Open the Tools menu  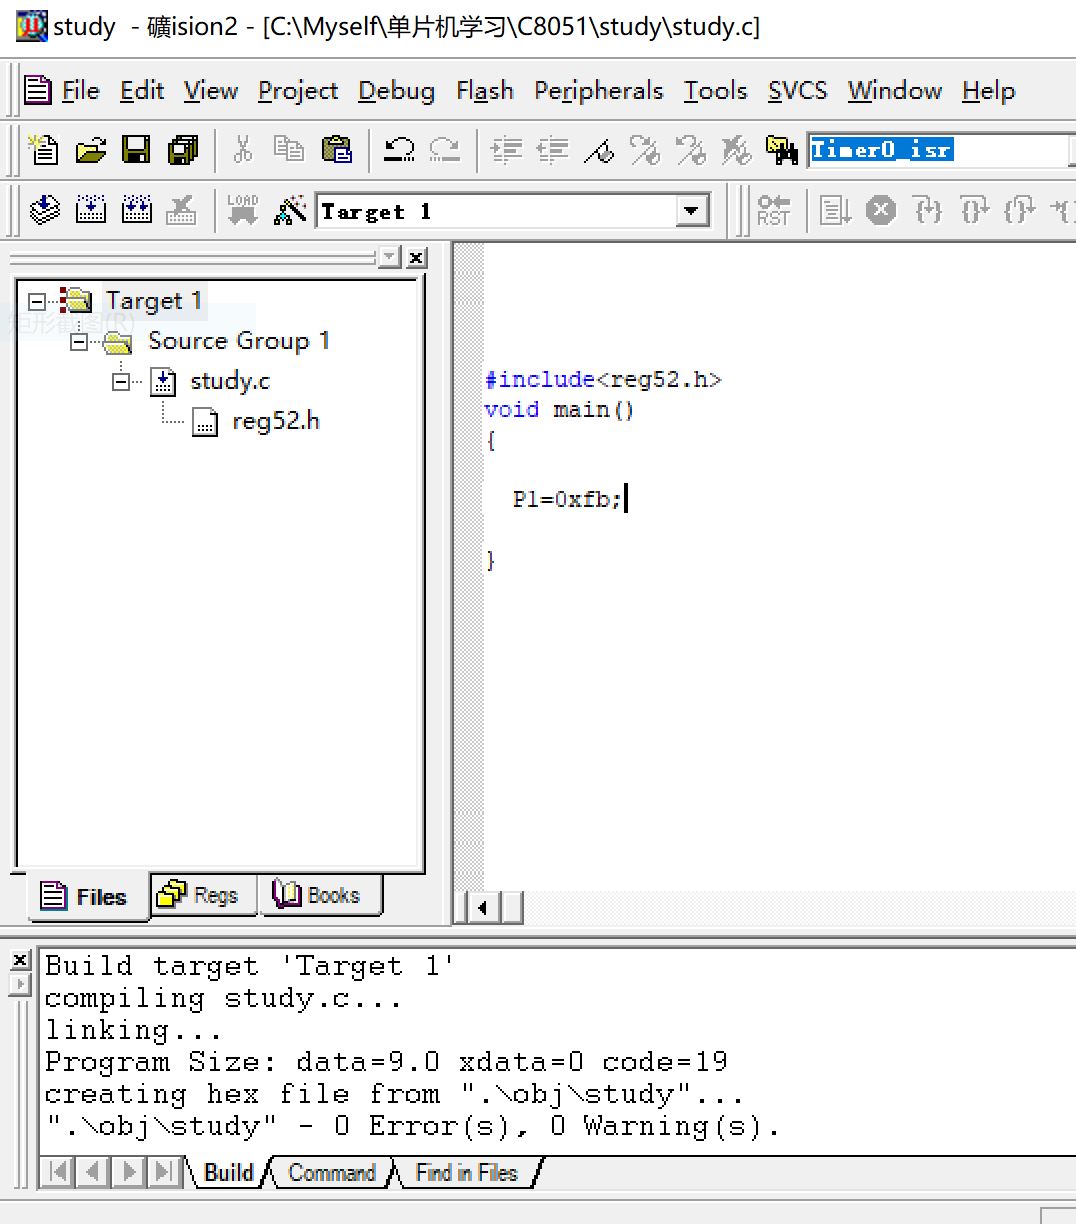coord(715,91)
